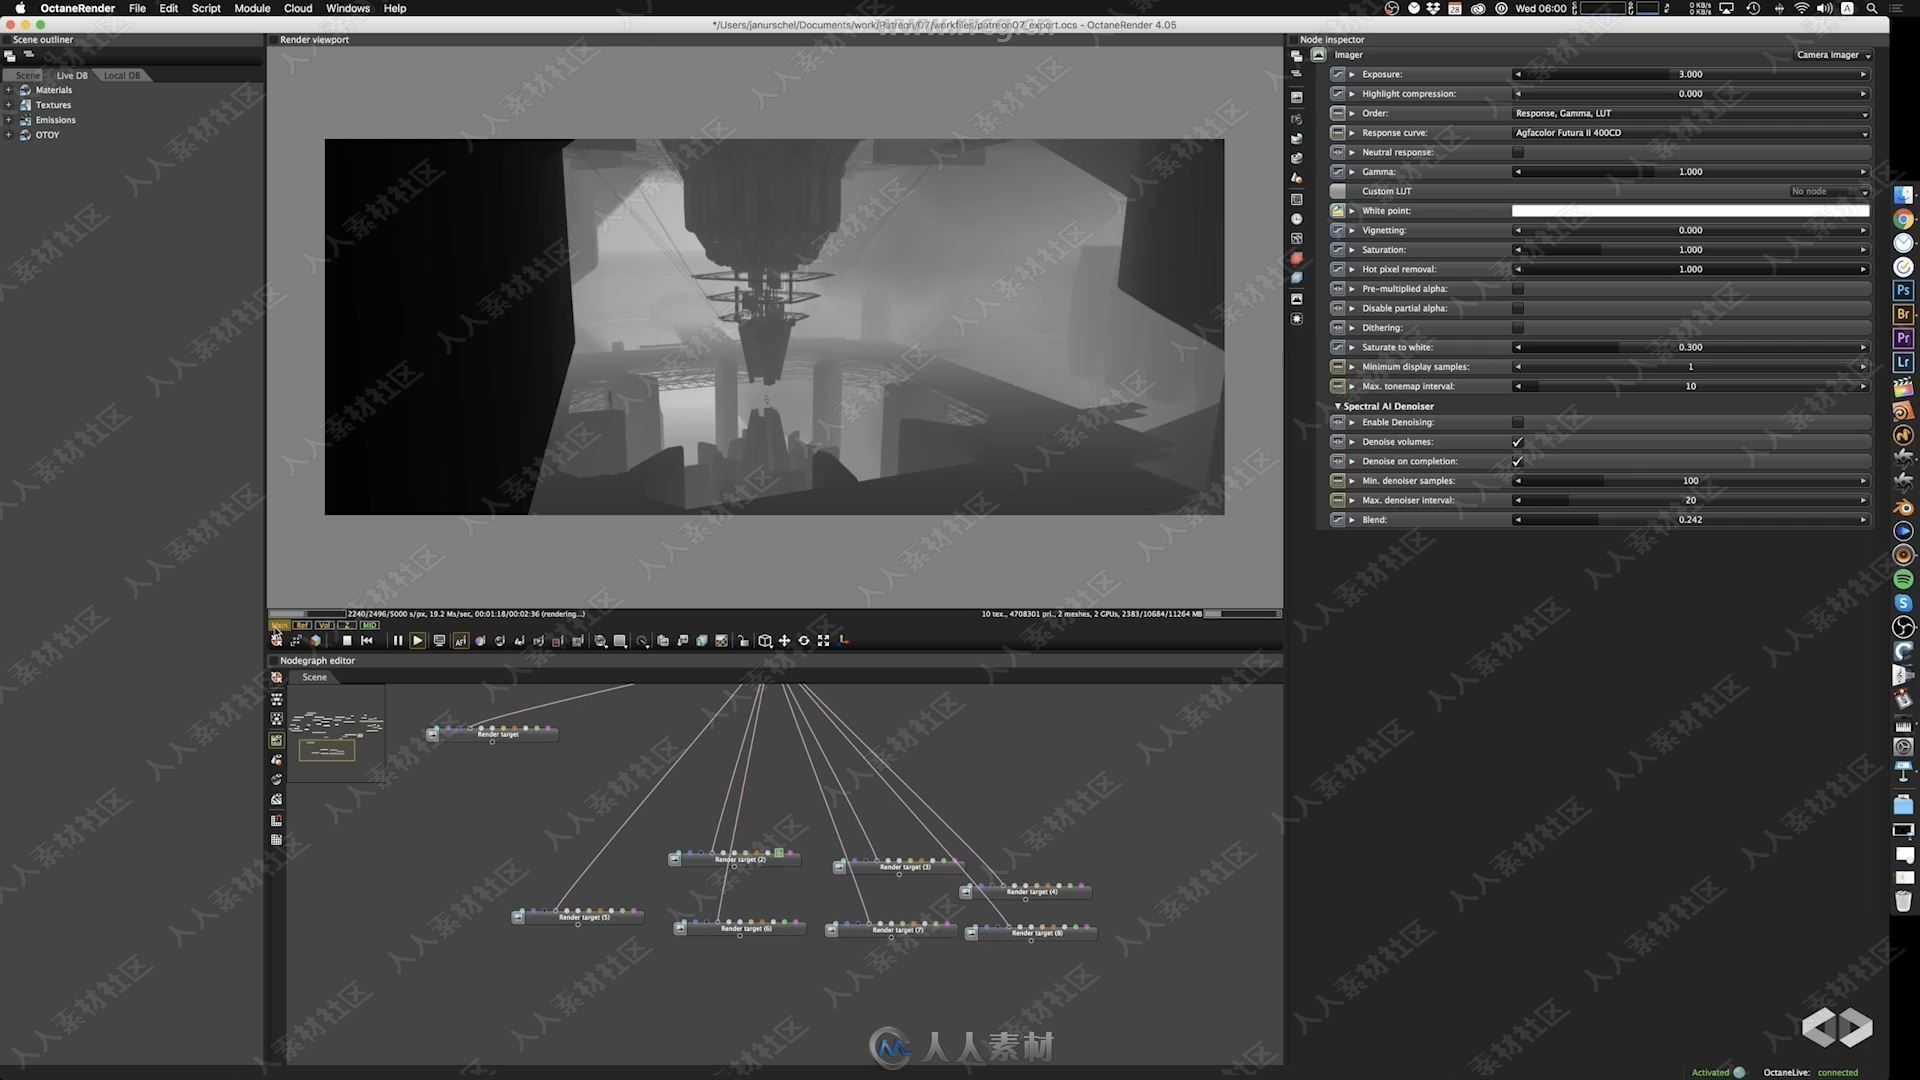This screenshot has height=1080, width=1920.
Task: Toggle Dithering checkbox
Action: (1518, 328)
